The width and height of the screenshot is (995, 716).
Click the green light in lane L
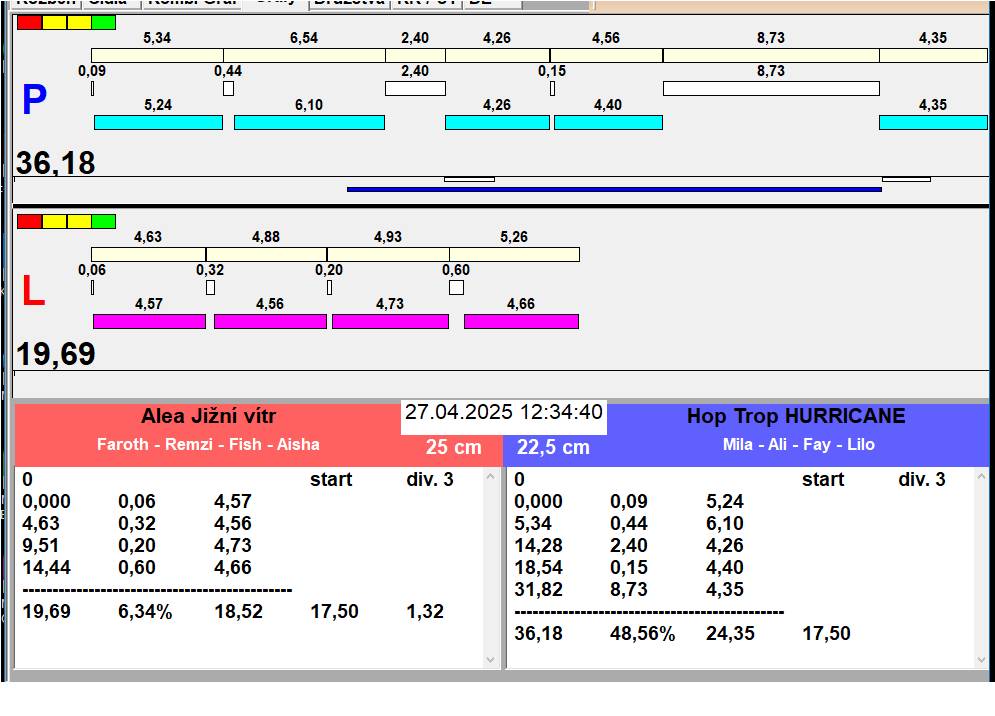coord(103,222)
